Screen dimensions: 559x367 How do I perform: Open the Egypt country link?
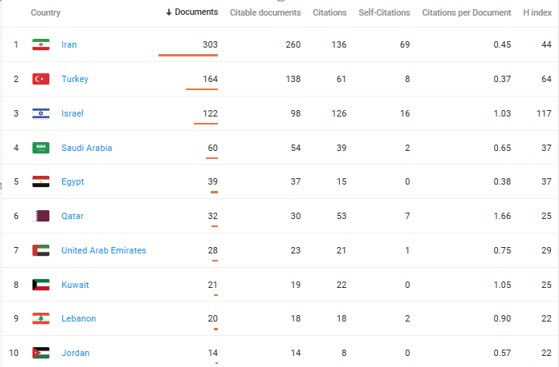73,182
